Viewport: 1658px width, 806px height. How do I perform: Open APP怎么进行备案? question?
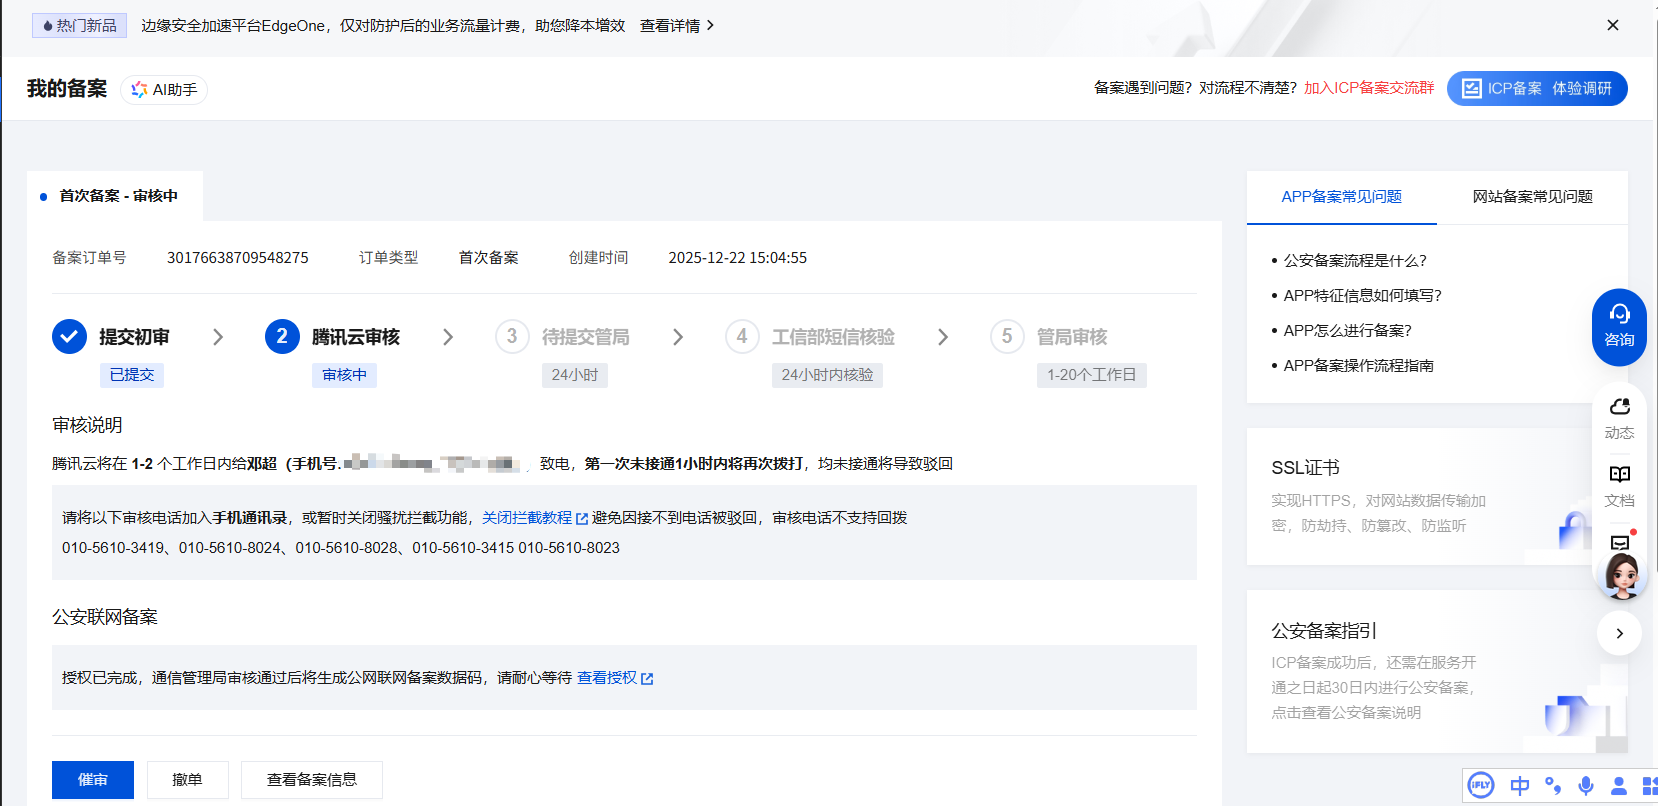pyautogui.click(x=1348, y=331)
